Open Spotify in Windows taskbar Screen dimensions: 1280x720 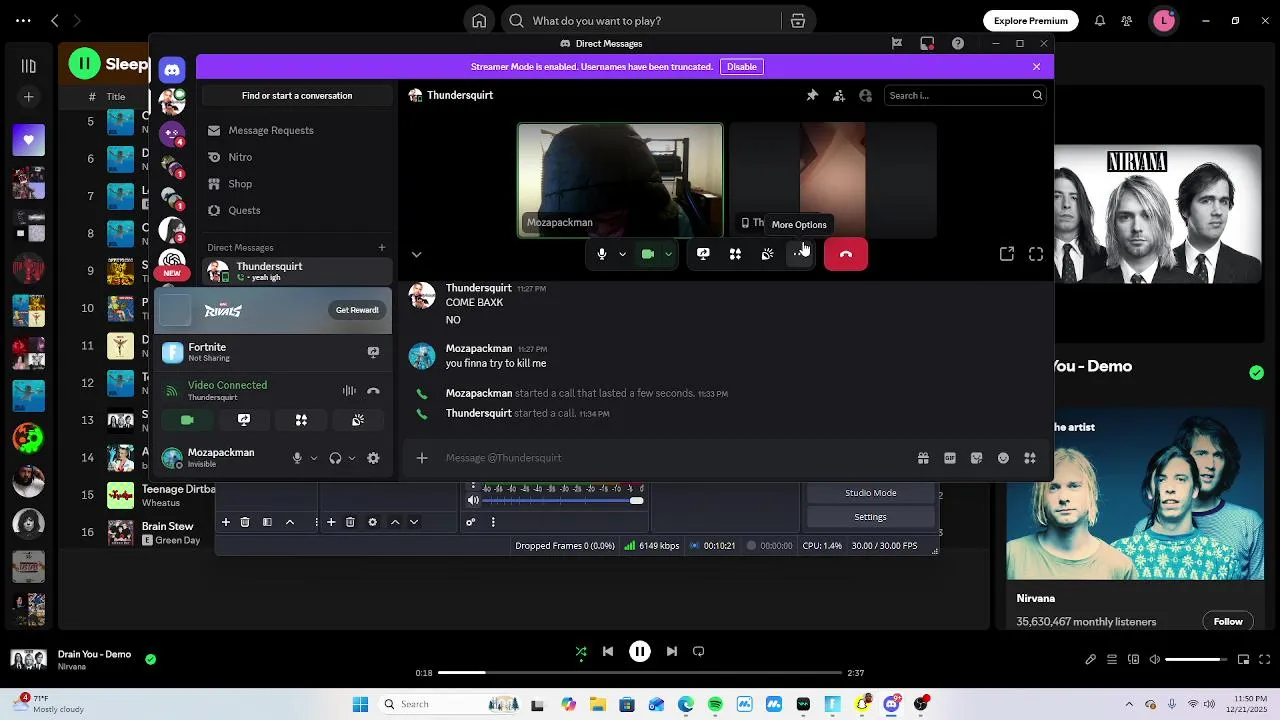coord(715,704)
